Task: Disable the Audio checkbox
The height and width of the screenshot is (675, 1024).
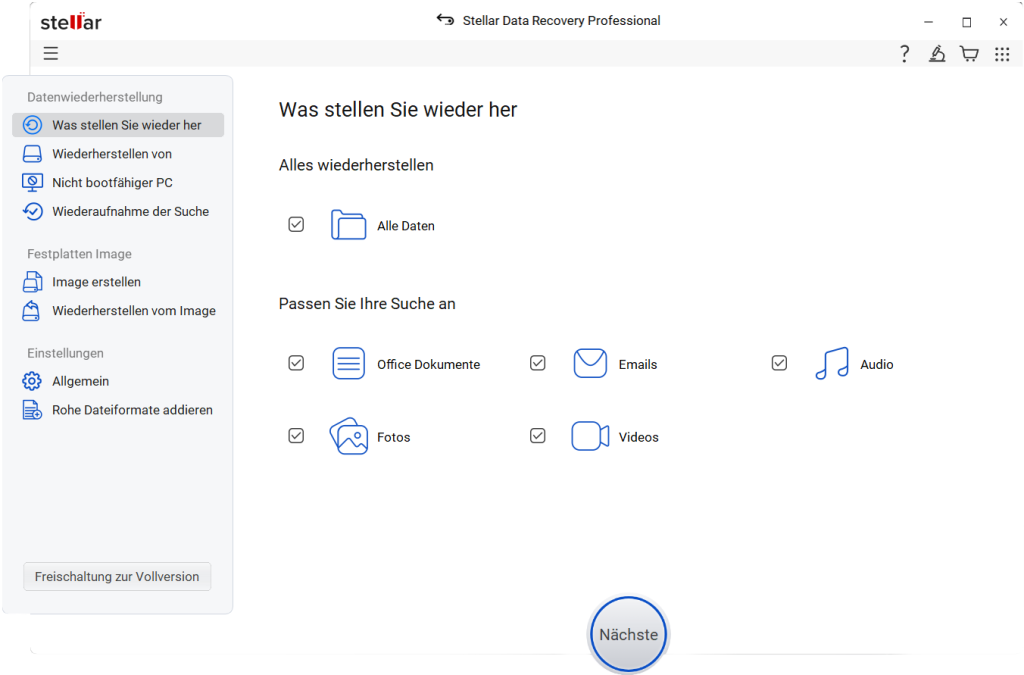Action: click(779, 363)
